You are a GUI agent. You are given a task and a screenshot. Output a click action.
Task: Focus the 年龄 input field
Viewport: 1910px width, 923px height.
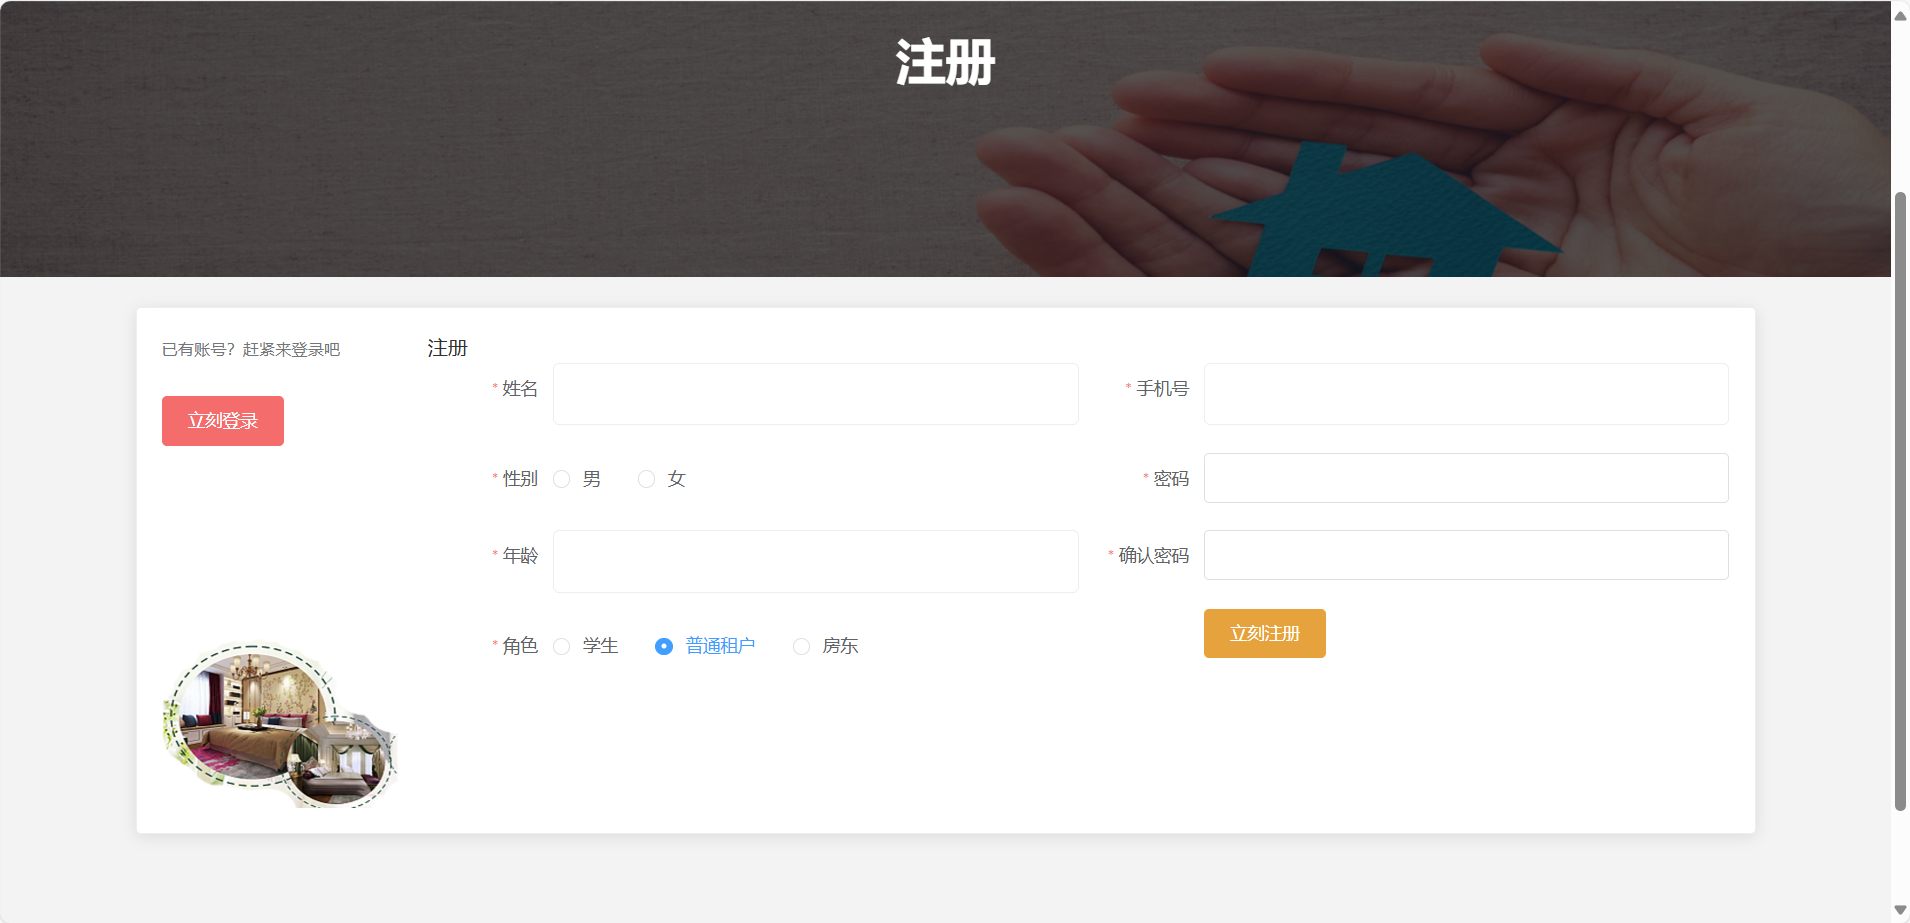point(816,561)
